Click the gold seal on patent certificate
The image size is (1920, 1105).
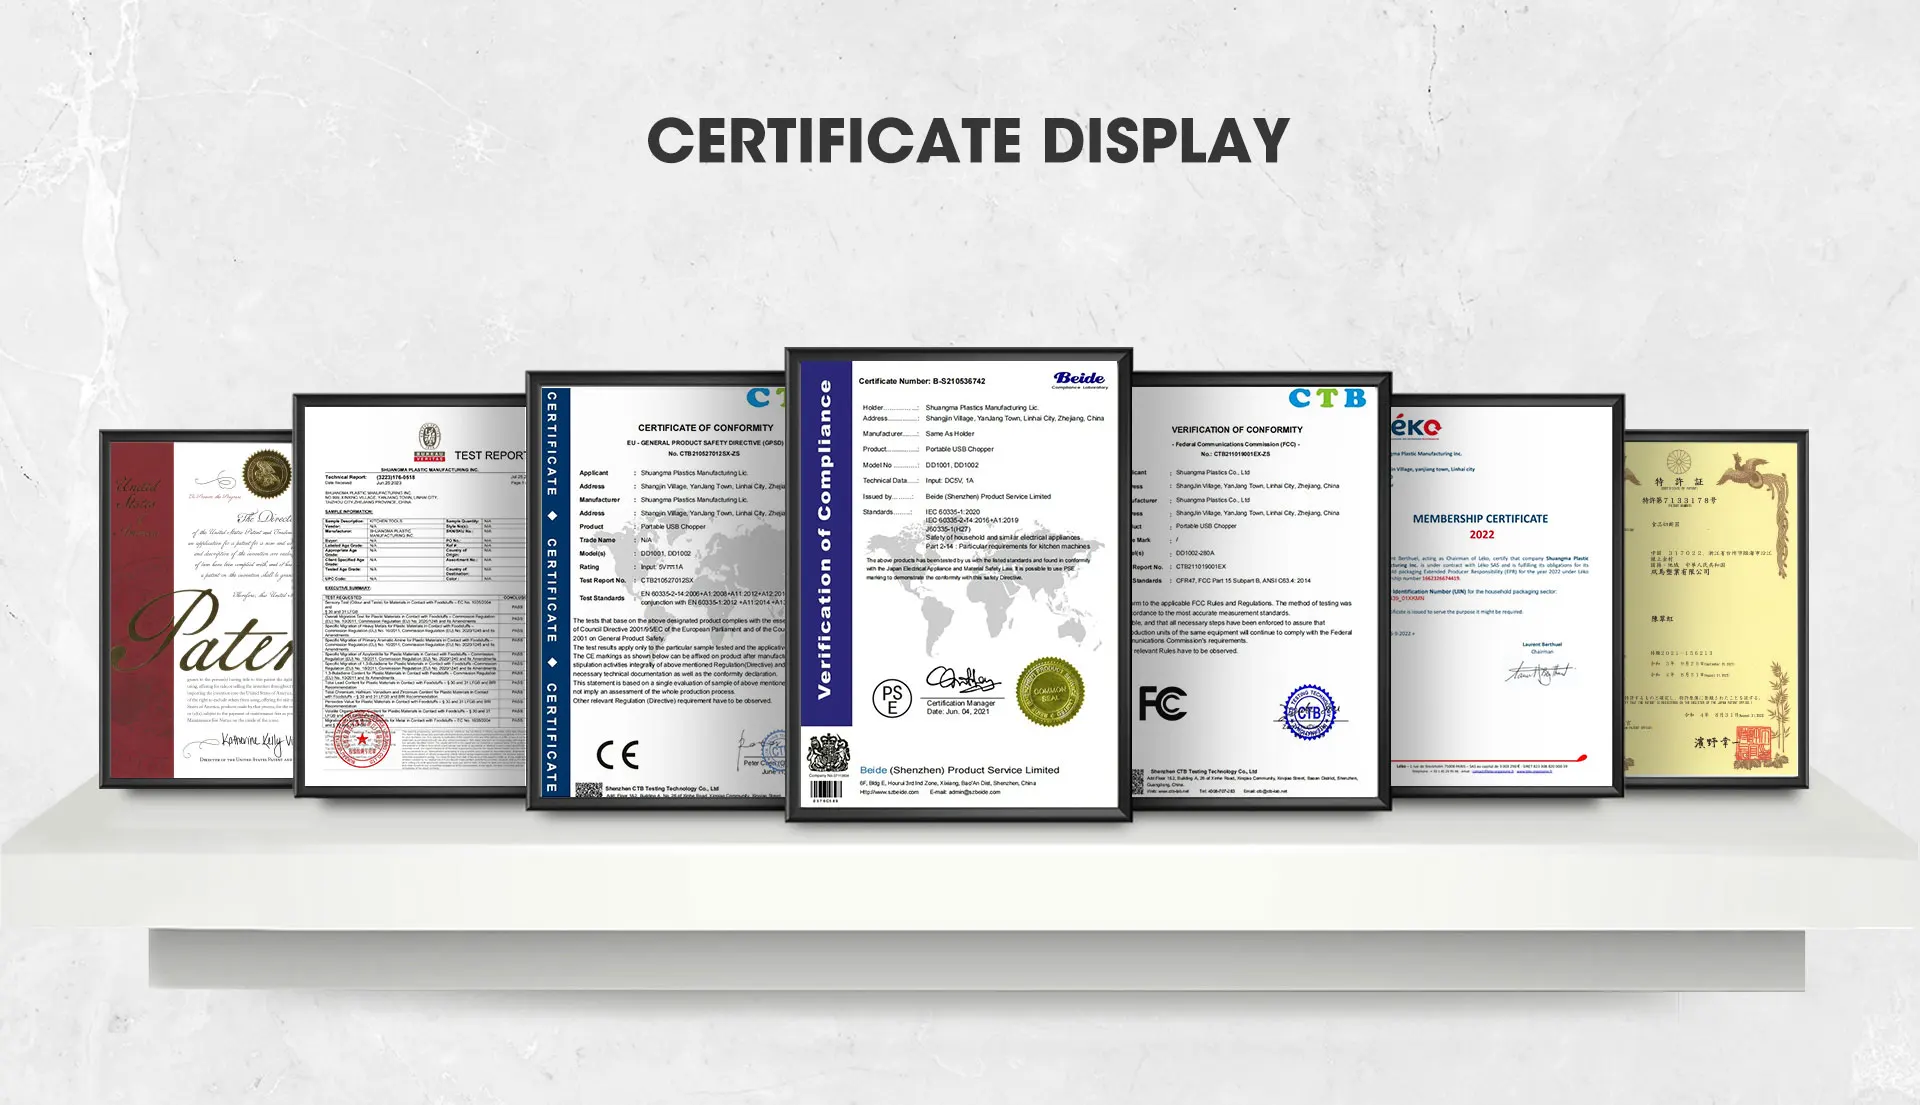point(267,474)
